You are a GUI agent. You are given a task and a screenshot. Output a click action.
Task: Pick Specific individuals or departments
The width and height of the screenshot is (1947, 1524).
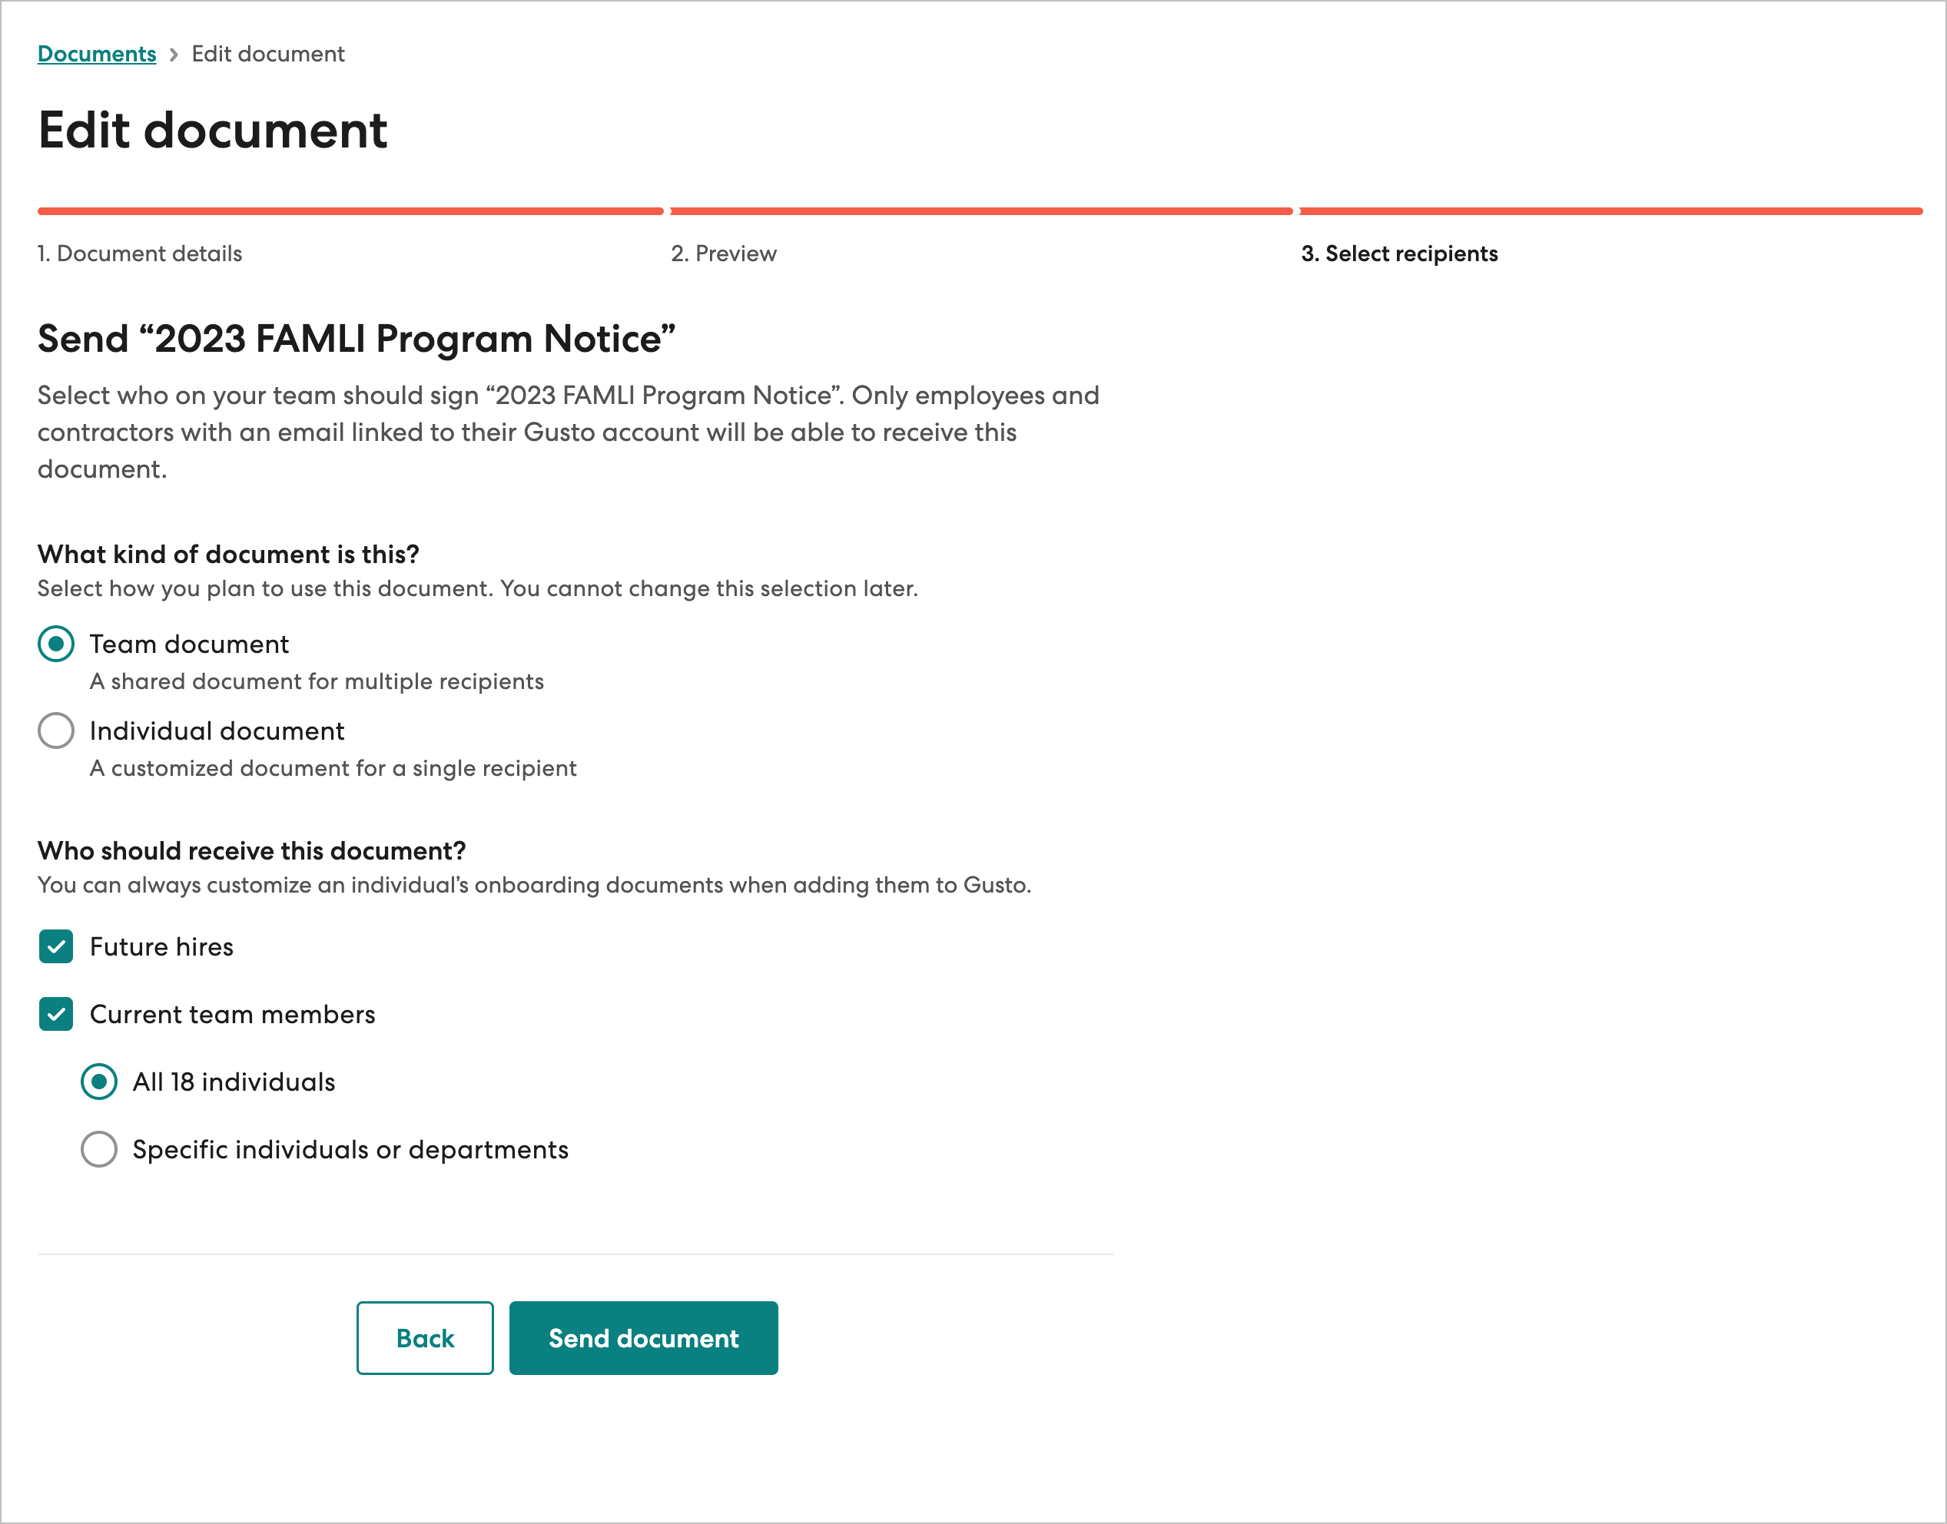(99, 1149)
